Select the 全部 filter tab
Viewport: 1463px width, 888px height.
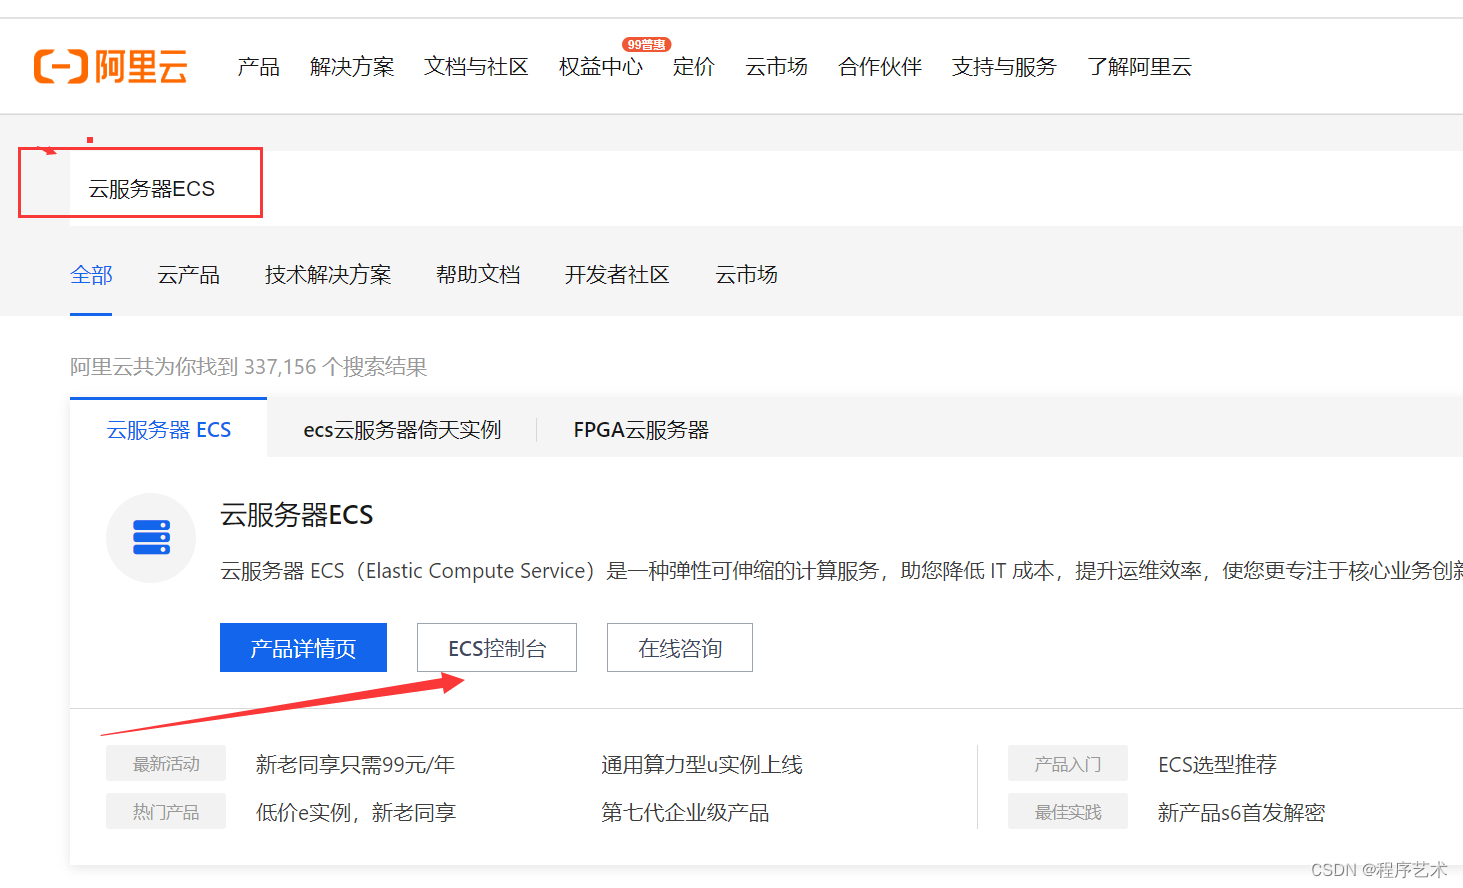91,275
